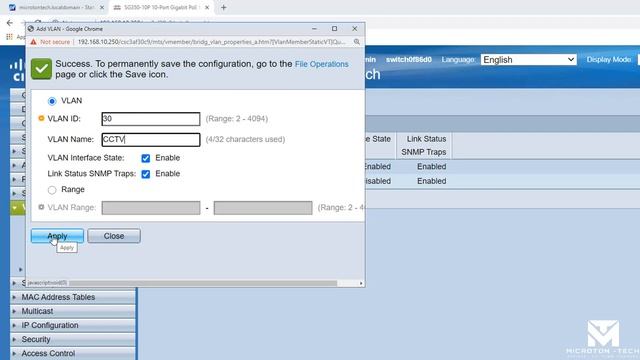640x360 pixels.
Task: Close the SG350-10P browser tab
Action: coord(207,7)
